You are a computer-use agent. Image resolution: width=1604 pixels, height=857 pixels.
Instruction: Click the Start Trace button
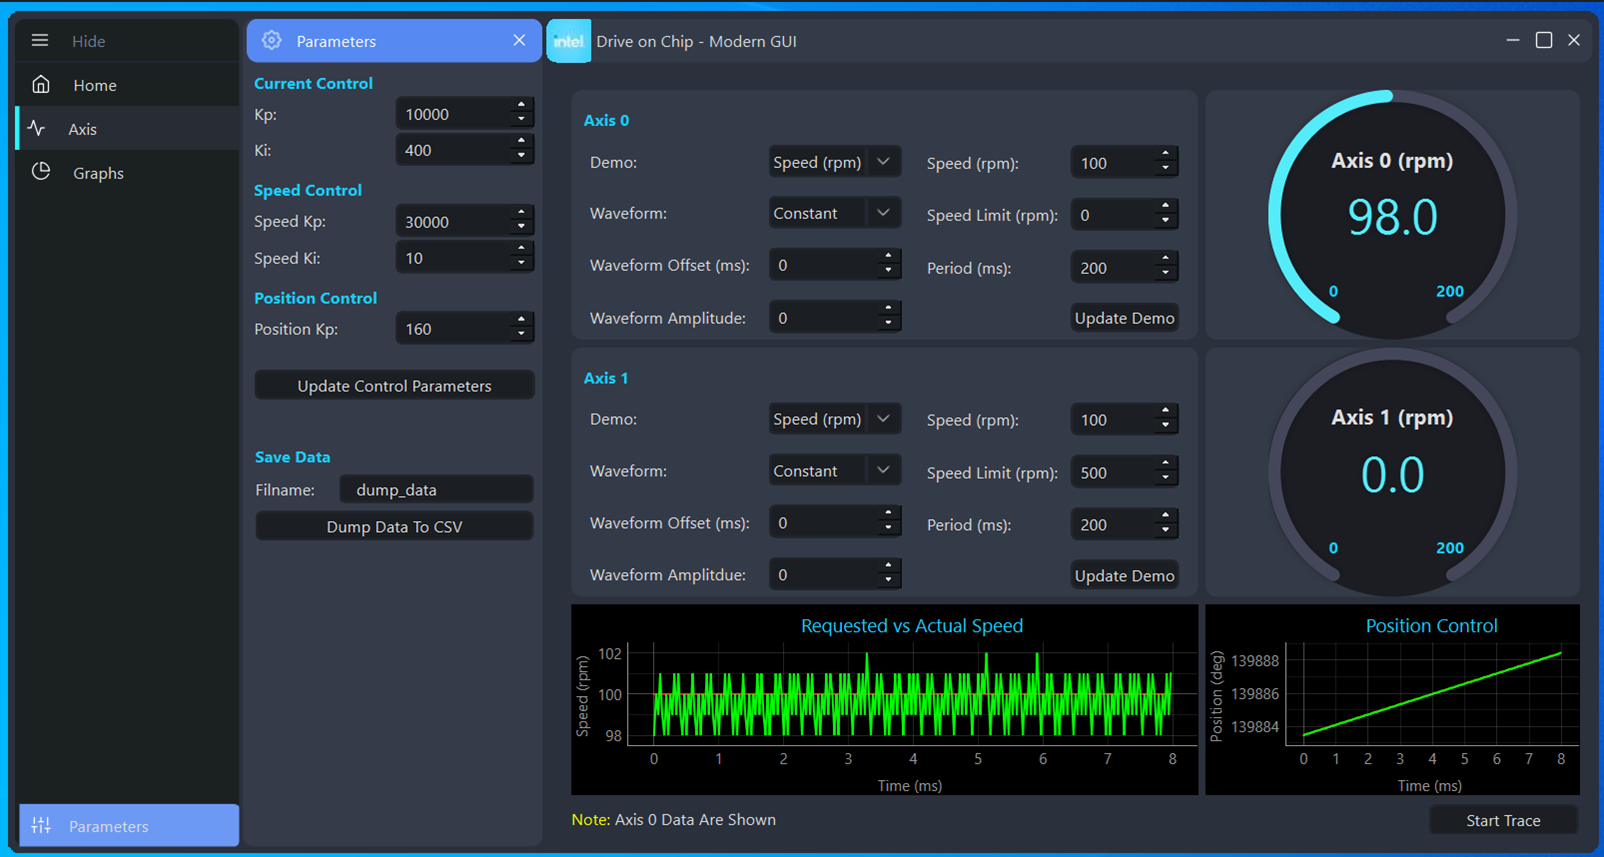(1503, 820)
